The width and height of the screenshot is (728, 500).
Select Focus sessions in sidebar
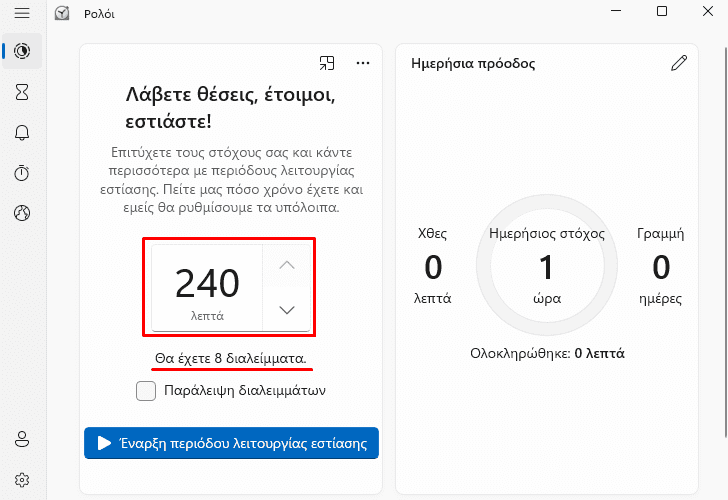[x=22, y=51]
